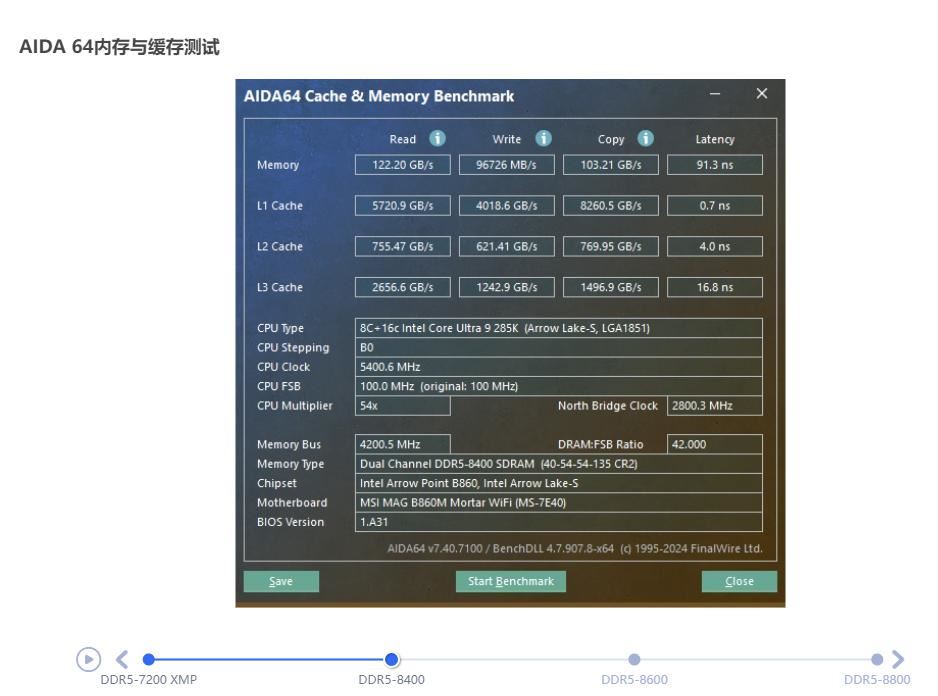938x696 pixels.
Task: Click Memory Bus value 4200.5 MHz
Action: pyautogui.click(x=403, y=444)
